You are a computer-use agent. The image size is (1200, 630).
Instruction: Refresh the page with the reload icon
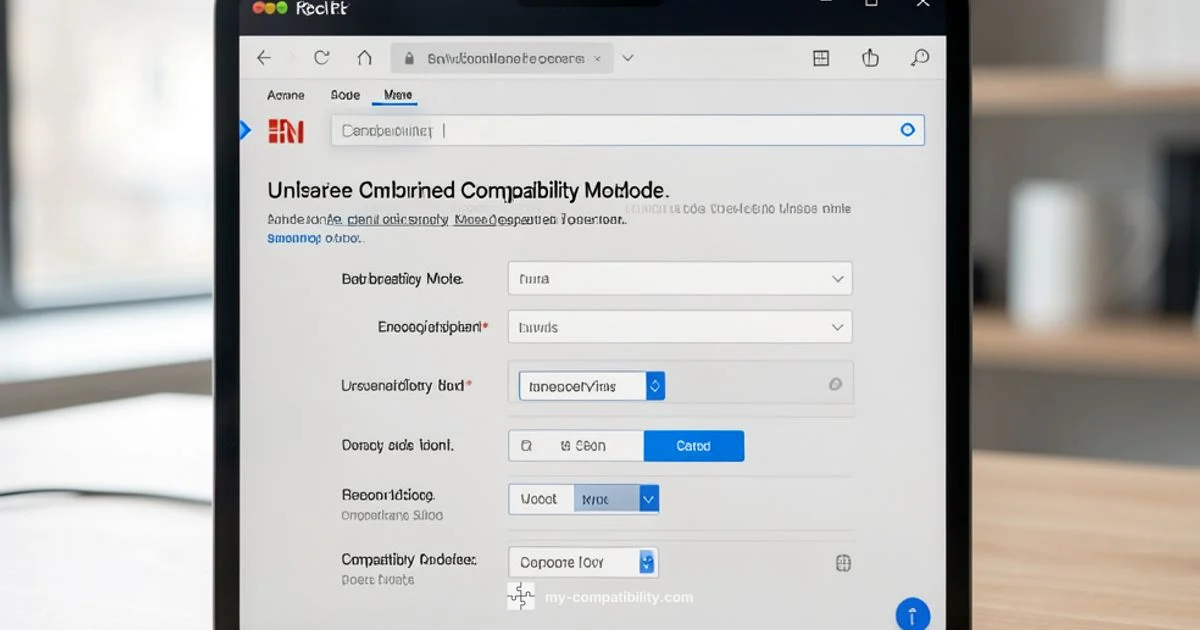321,57
